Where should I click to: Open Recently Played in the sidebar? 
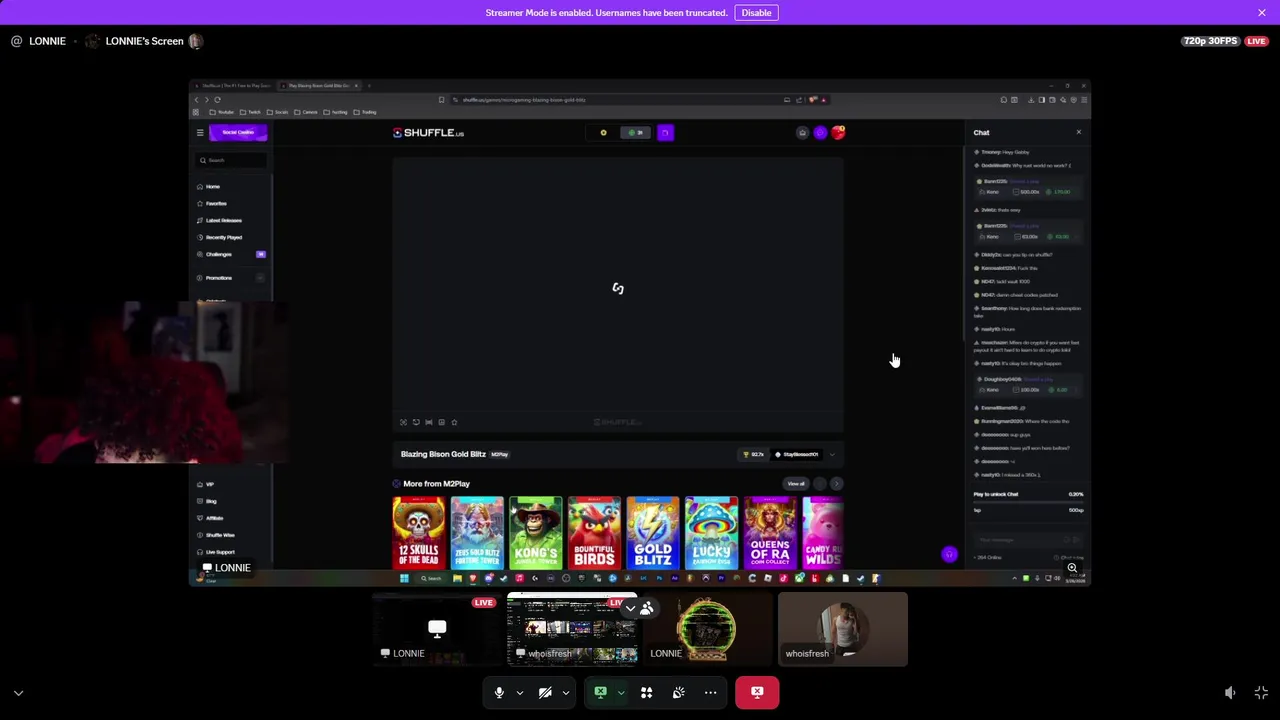click(x=223, y=237)
